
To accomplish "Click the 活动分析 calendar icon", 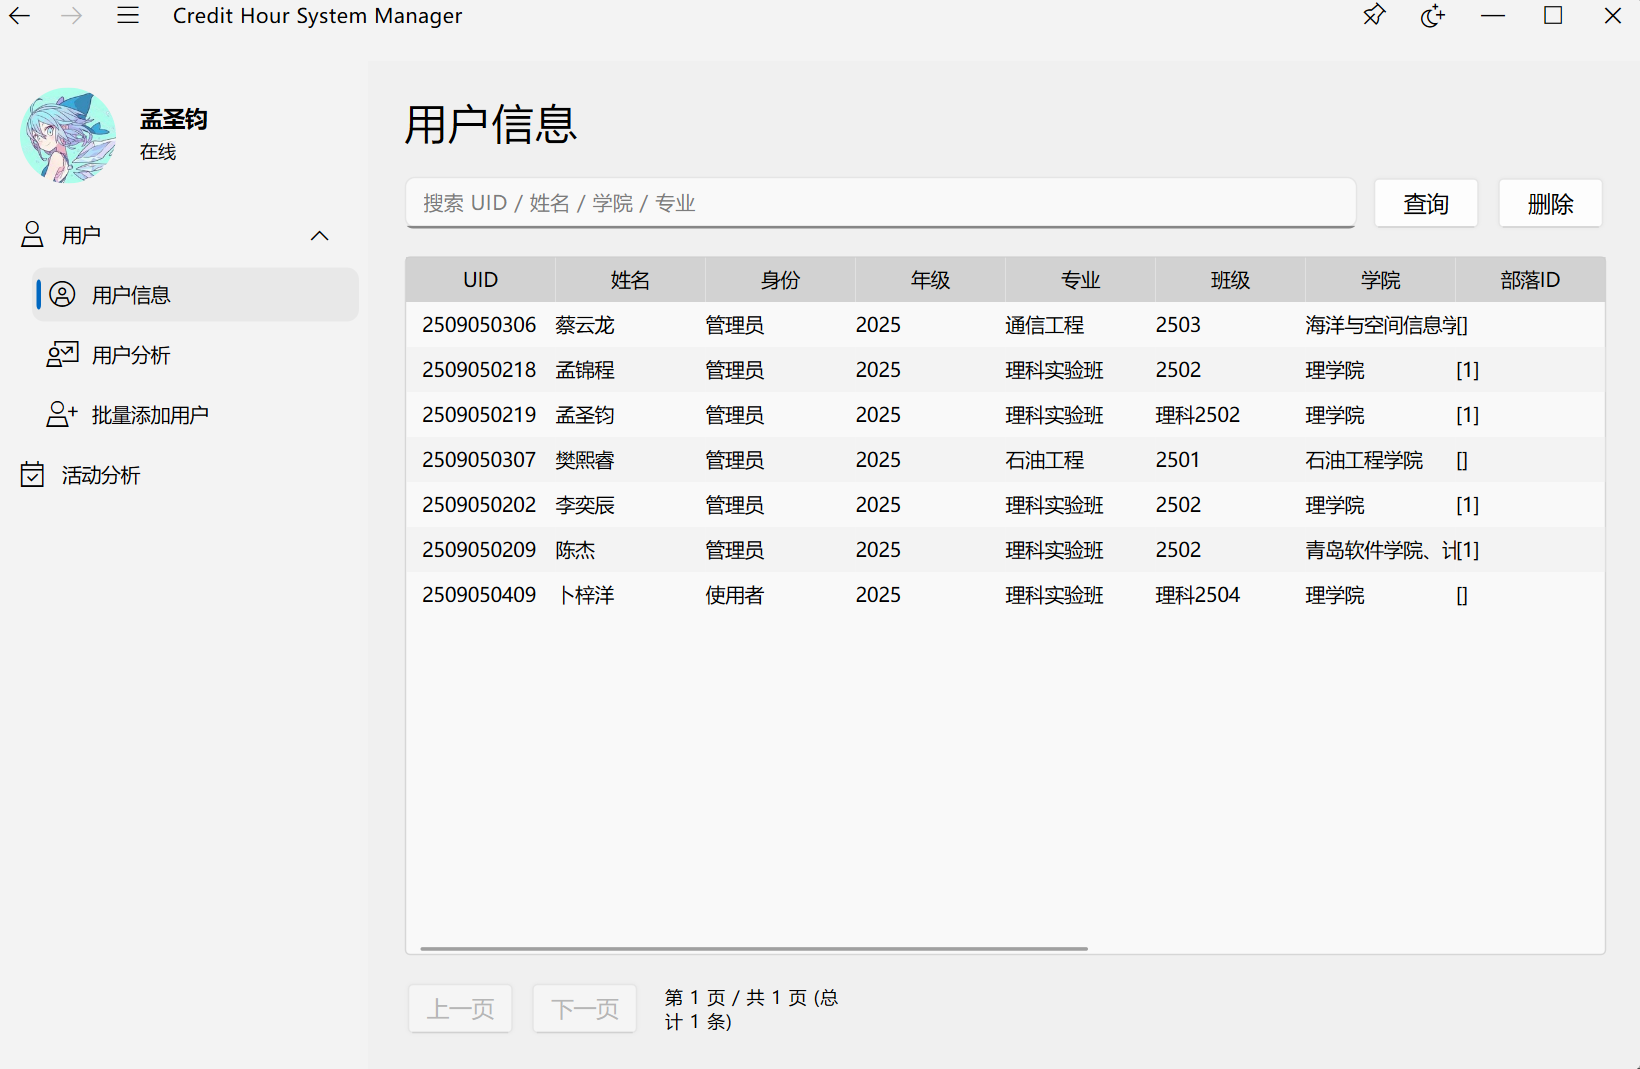I will pyautogui.click(x=33, y=475).
